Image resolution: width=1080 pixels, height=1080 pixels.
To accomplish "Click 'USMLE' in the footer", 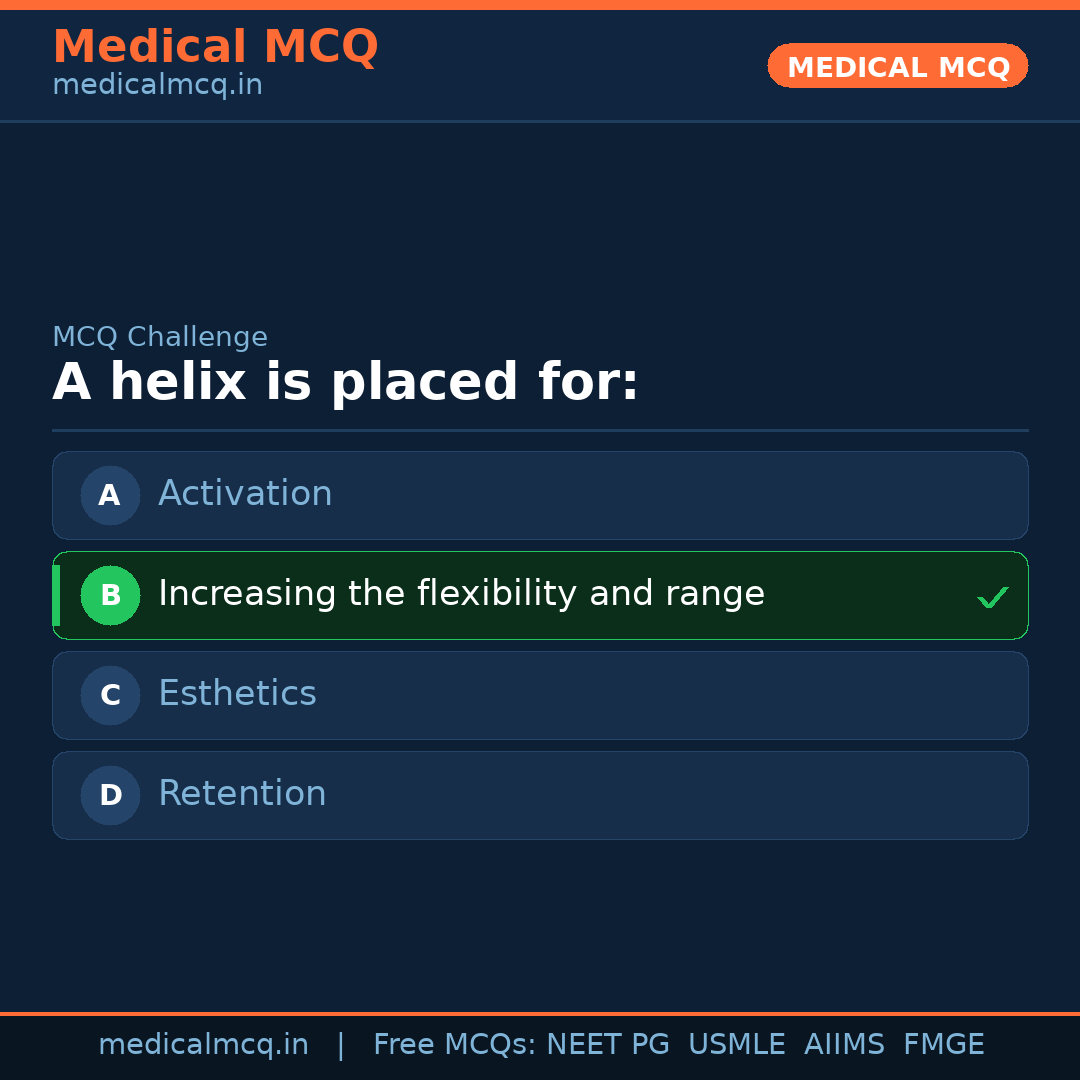I will (736, 1045).
